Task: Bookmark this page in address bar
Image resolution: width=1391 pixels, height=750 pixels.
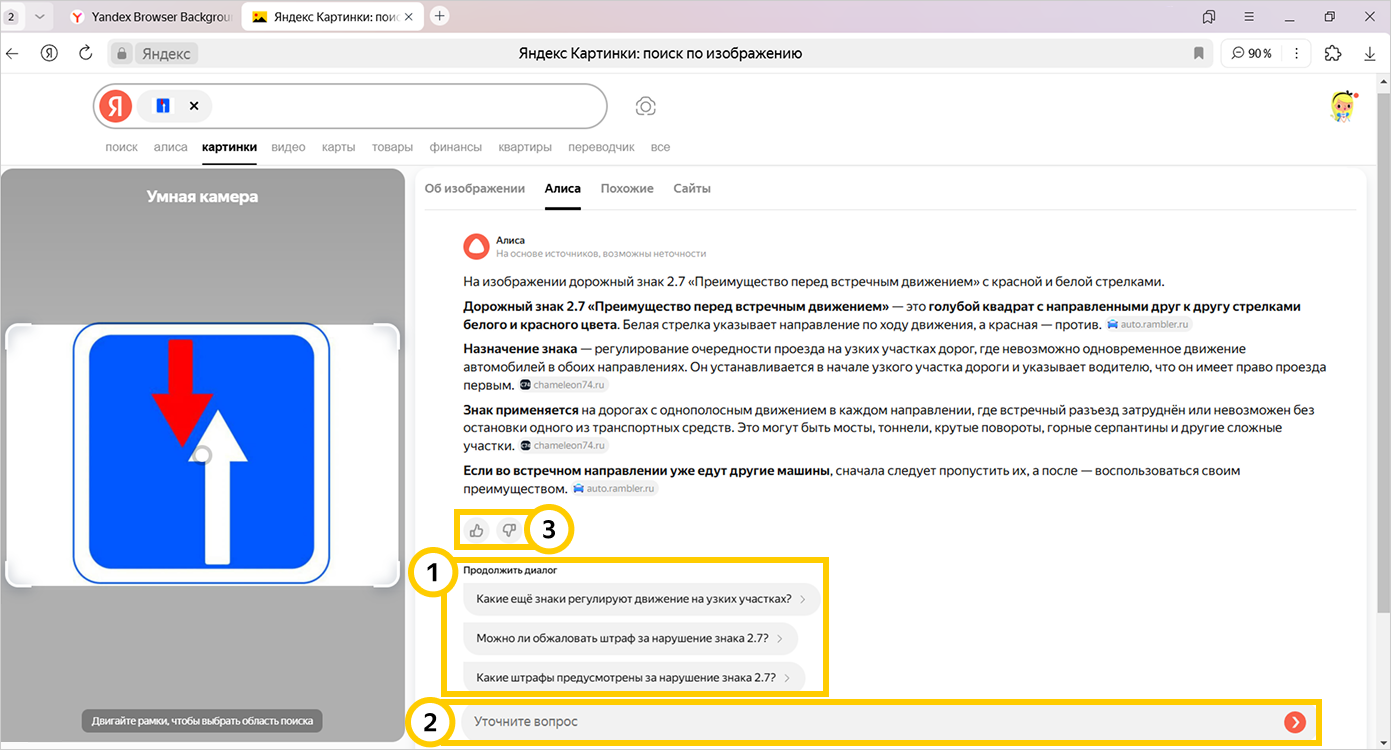Action: pyautogui.click(x=1198, y=54)
